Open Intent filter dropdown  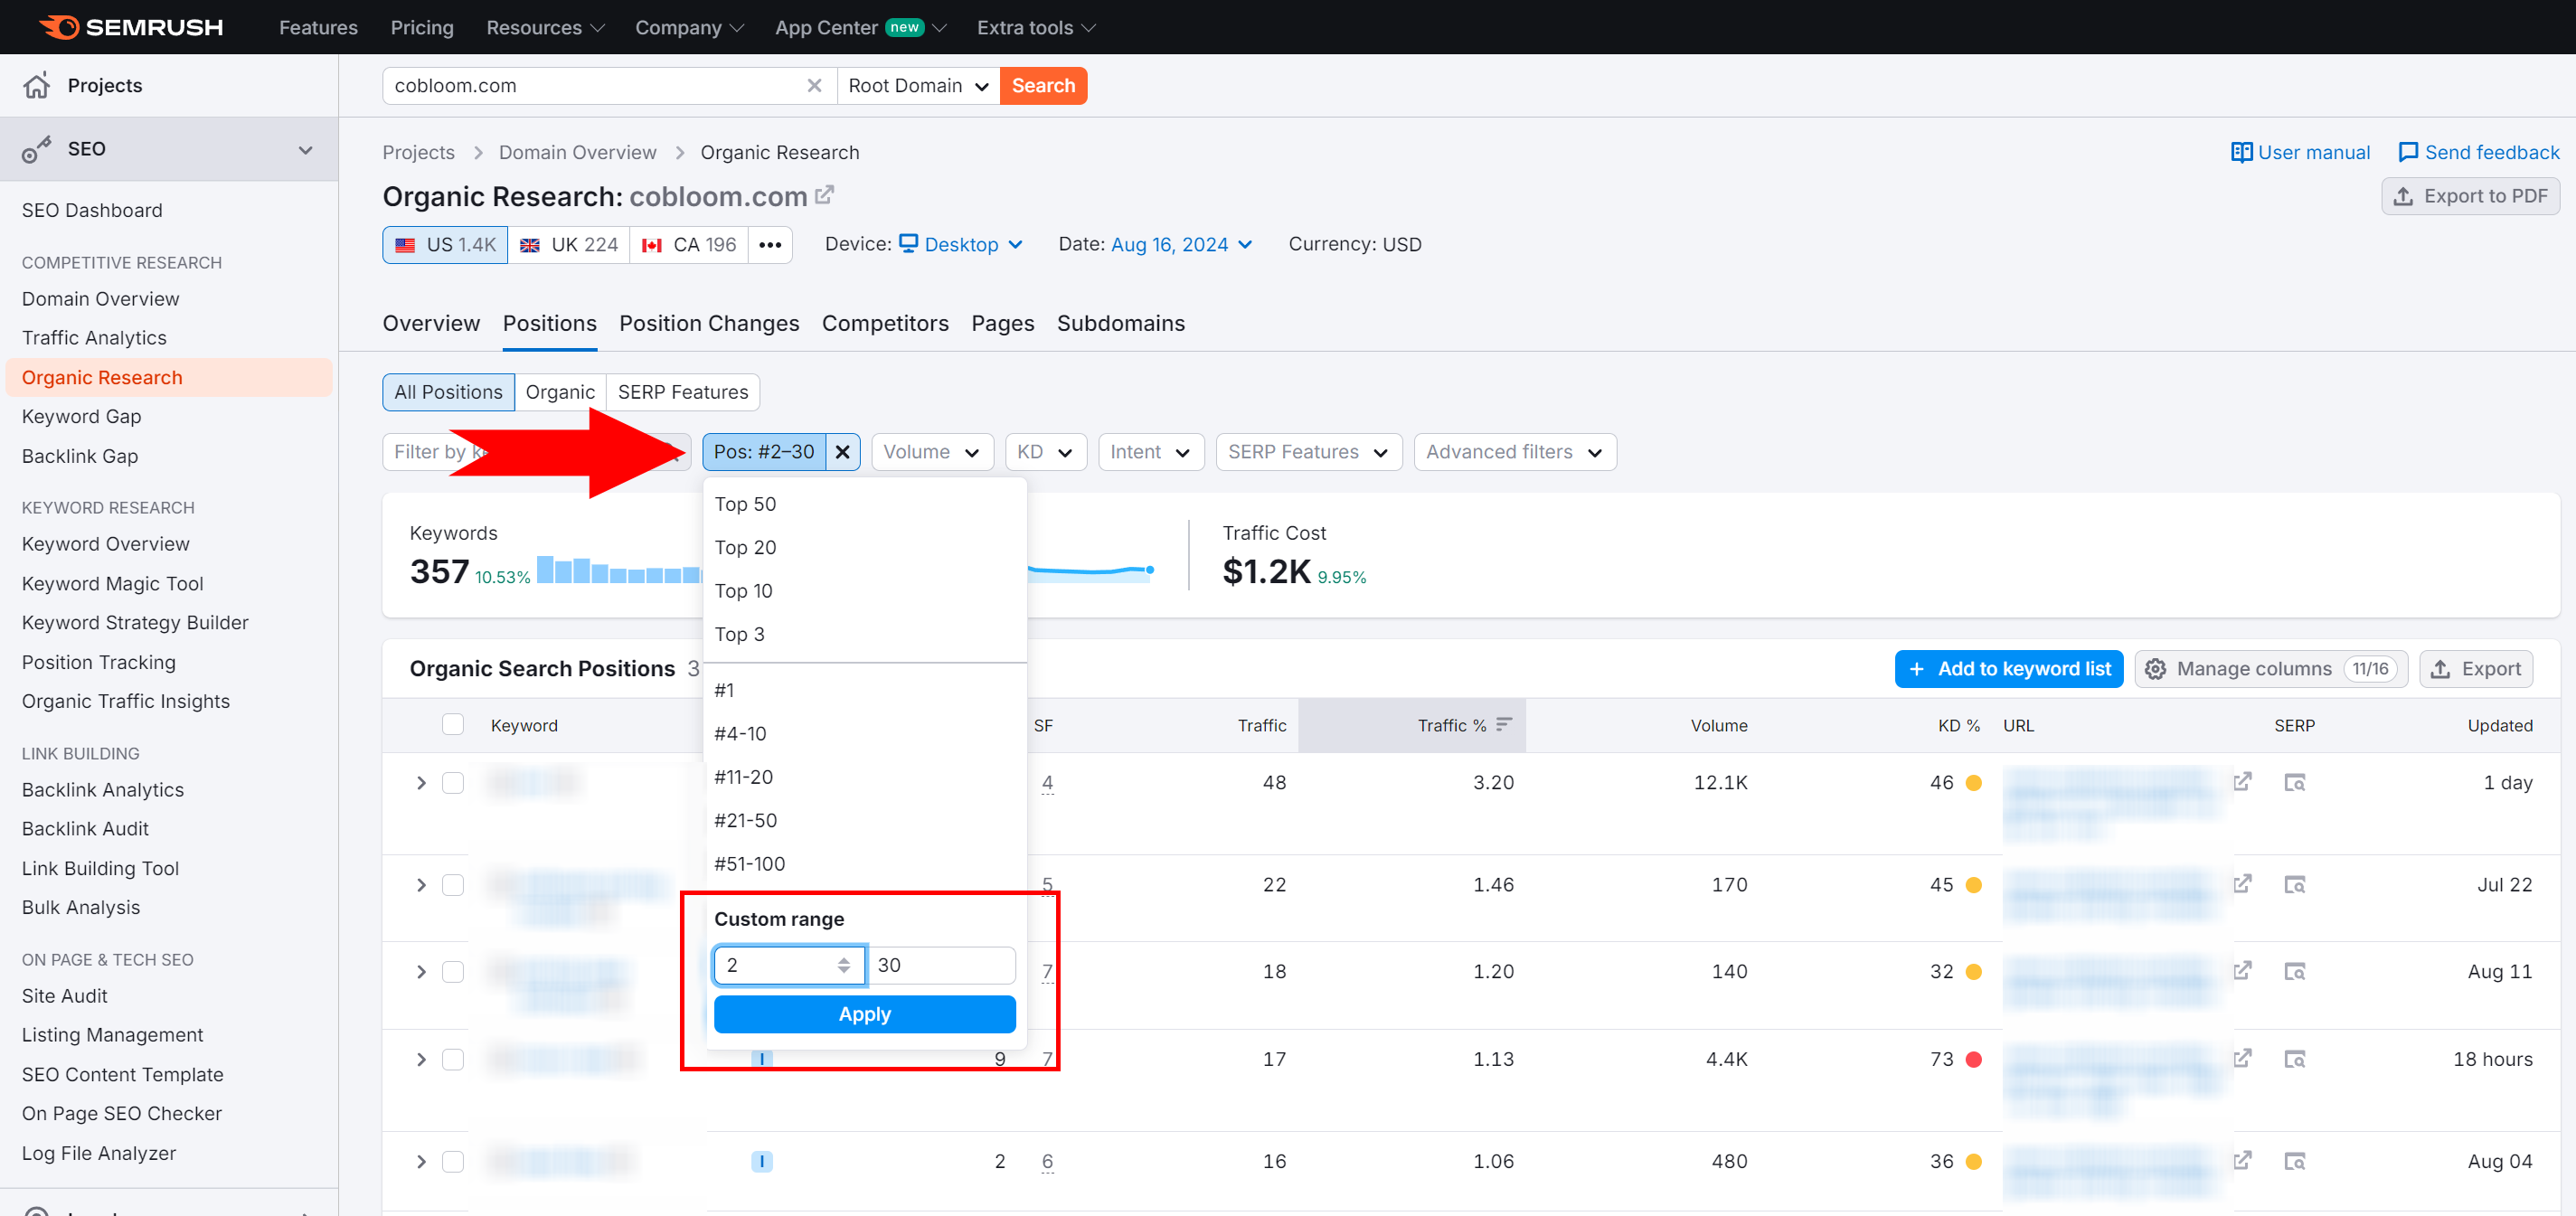coord(1150,452)
